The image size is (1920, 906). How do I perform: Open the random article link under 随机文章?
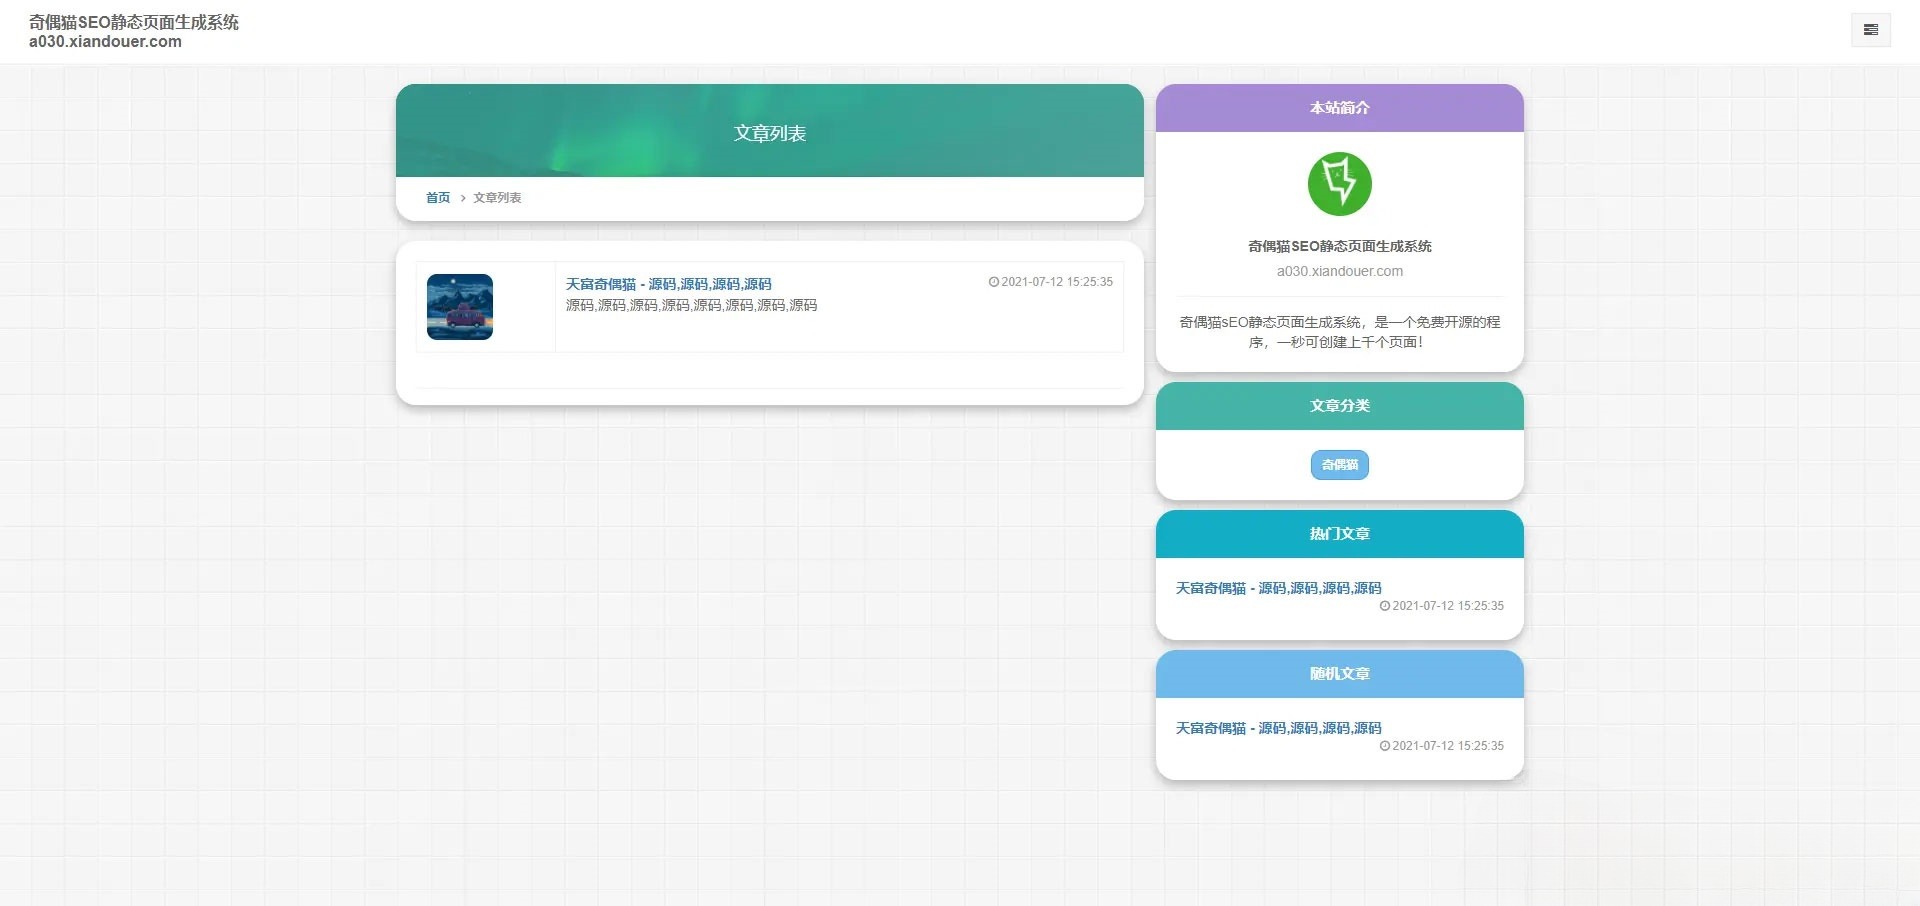1278,728
